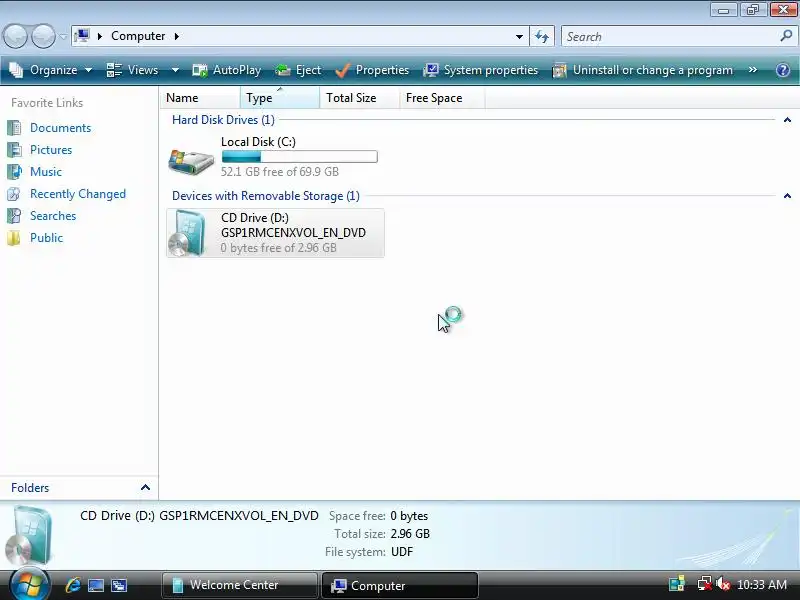Open Music favorite link
Image resolution: width=800 pixels, height=600 pixels.
pos(46,171)
